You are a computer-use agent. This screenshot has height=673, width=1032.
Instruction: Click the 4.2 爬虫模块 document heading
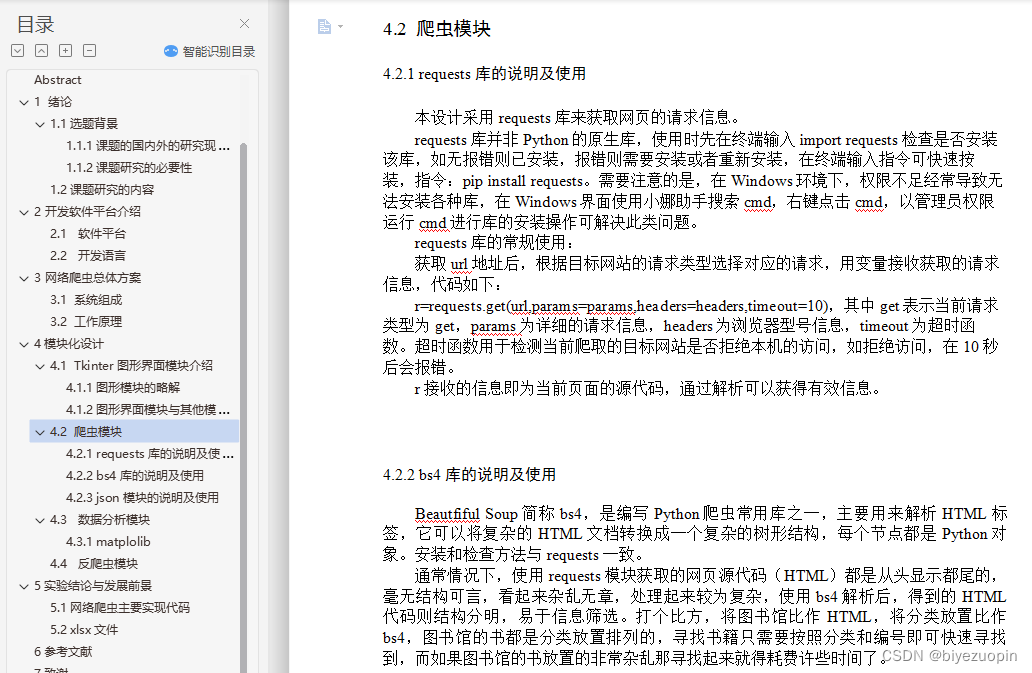point(437,29)
